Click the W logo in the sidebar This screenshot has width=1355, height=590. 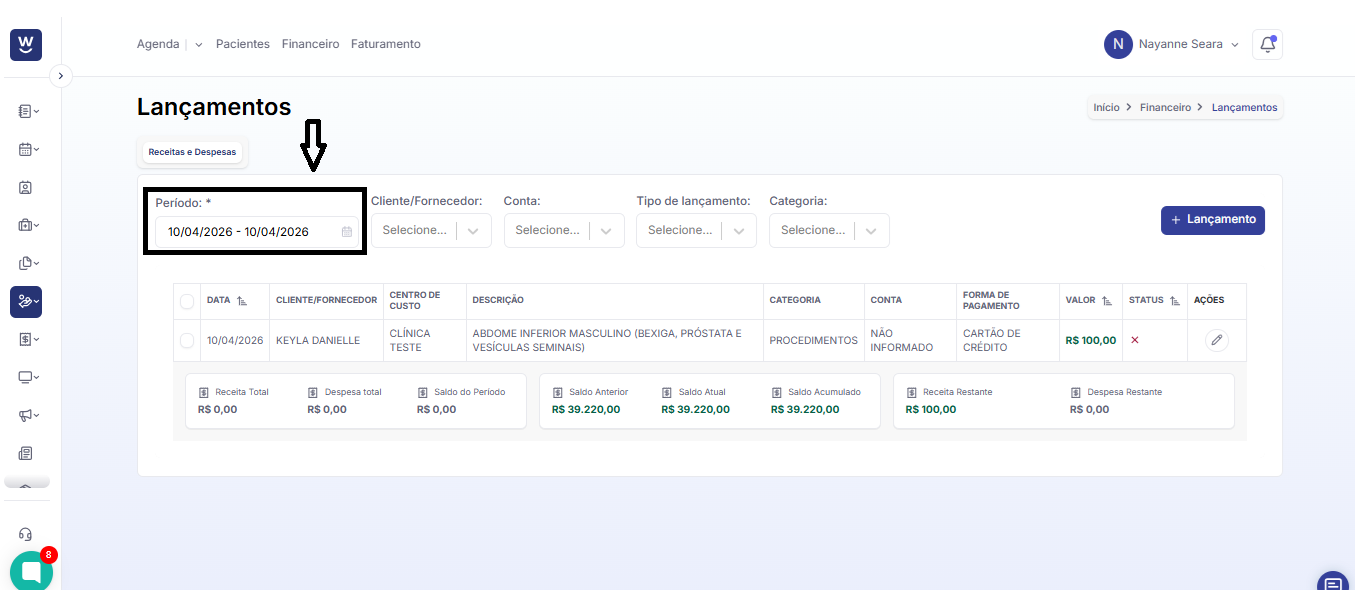pyautogui.click(x=26, y=45)
